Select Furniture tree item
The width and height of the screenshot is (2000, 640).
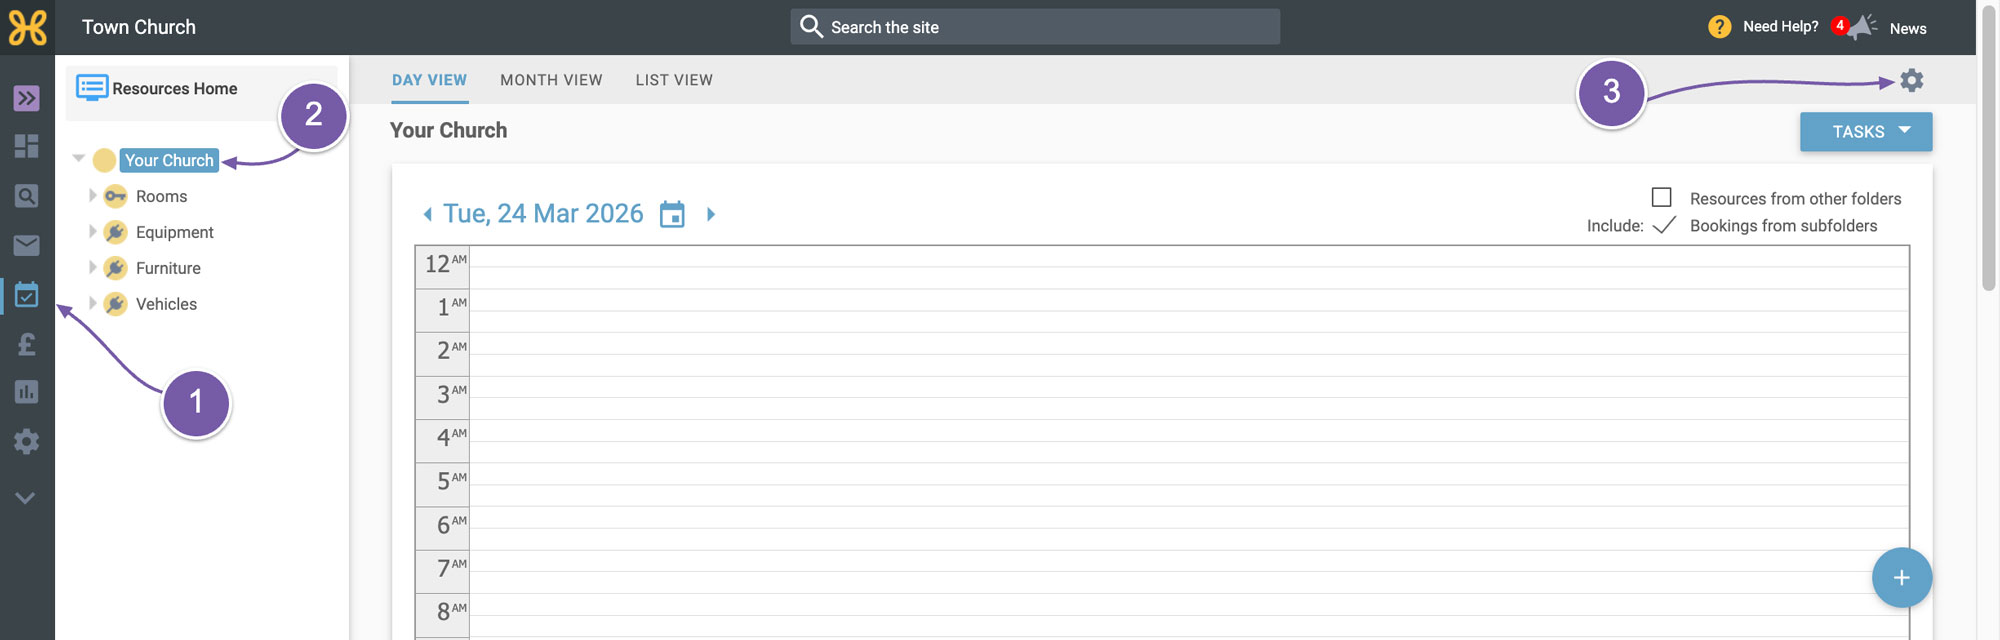(168, 268)
